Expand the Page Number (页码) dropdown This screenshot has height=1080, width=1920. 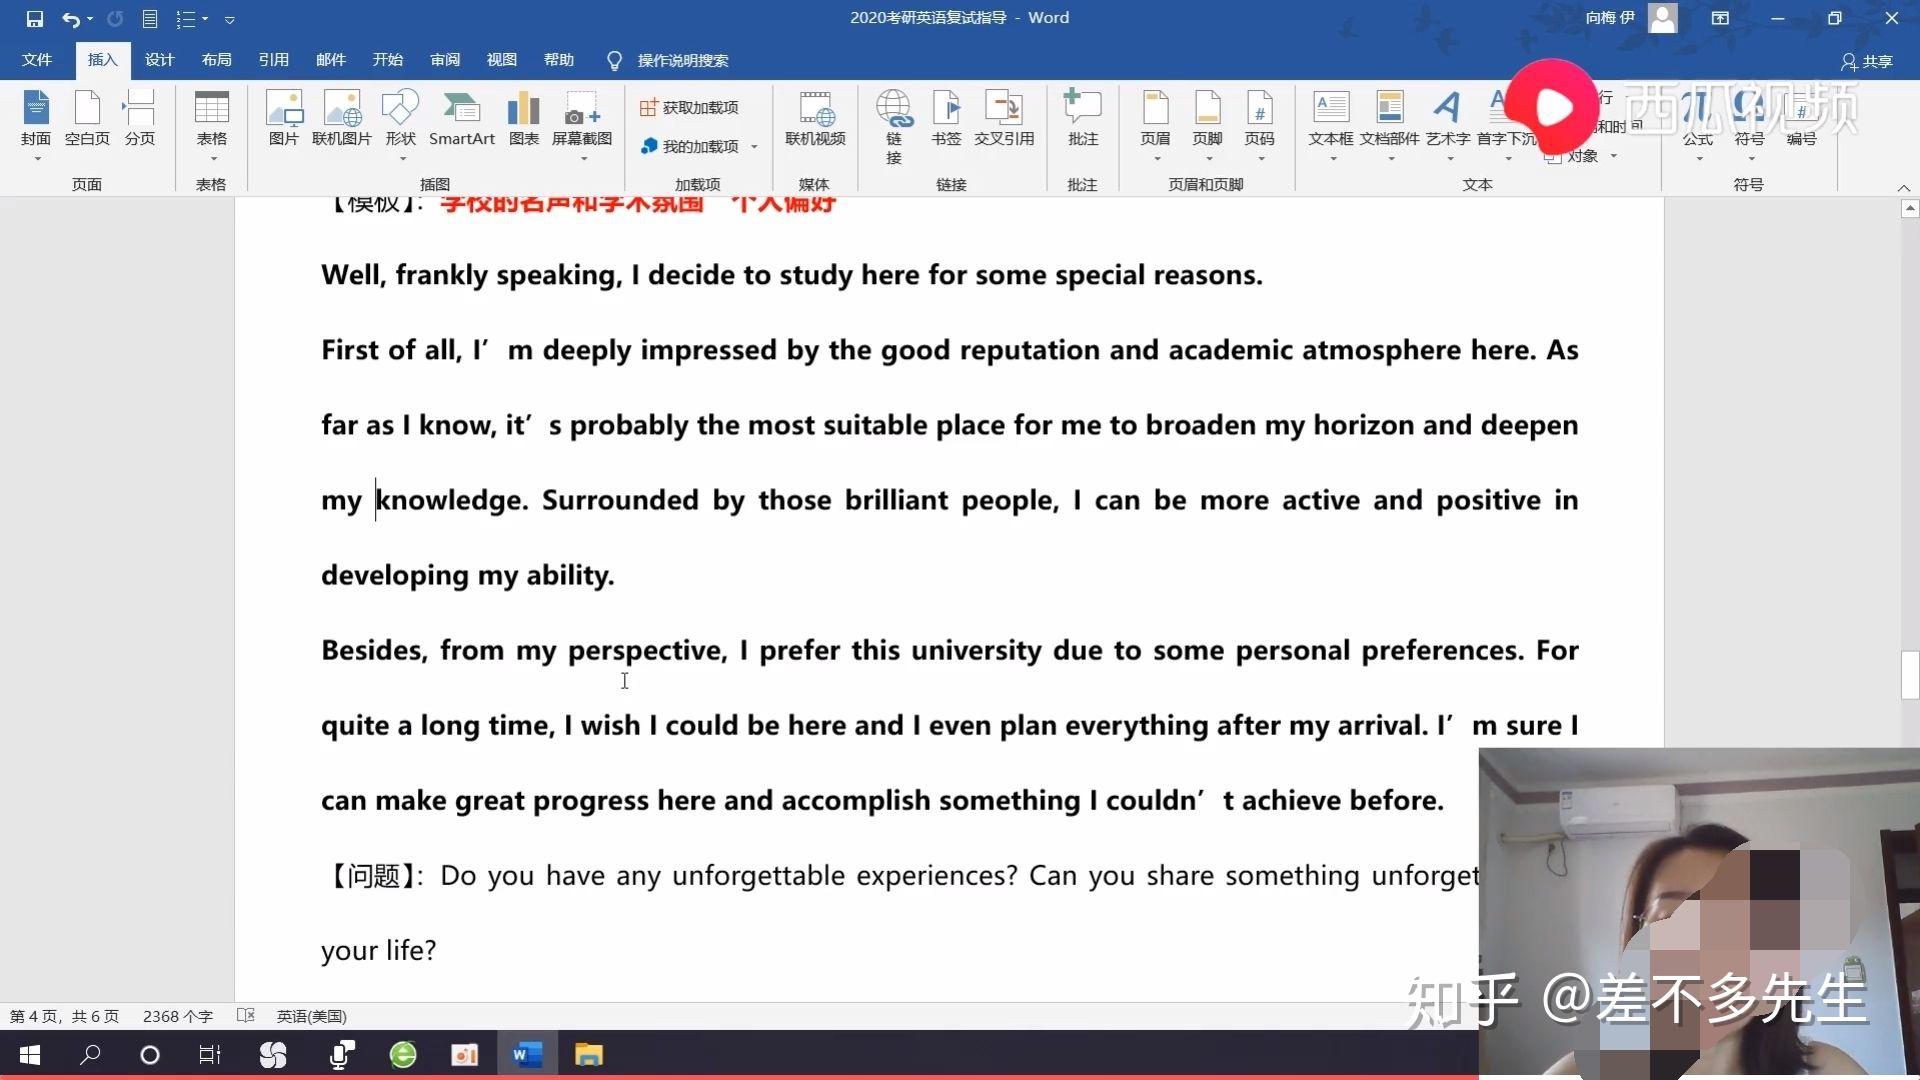(1260, 158)
